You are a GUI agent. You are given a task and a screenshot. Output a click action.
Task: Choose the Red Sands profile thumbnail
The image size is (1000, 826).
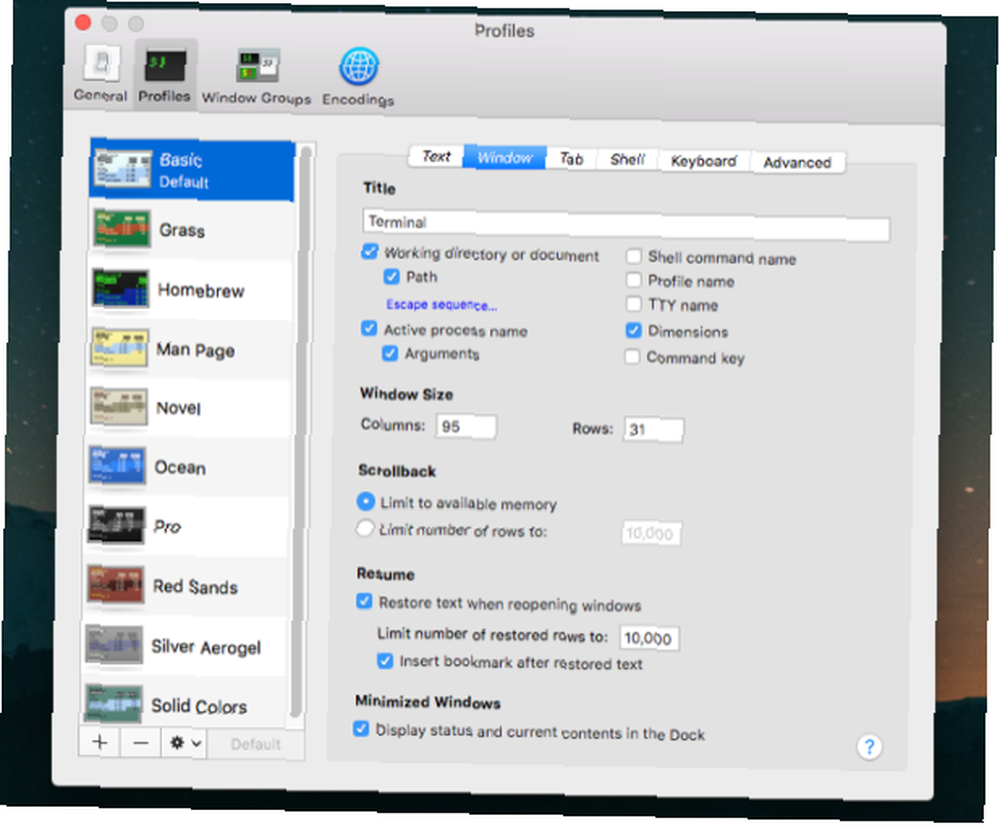[x=115, y=585]
